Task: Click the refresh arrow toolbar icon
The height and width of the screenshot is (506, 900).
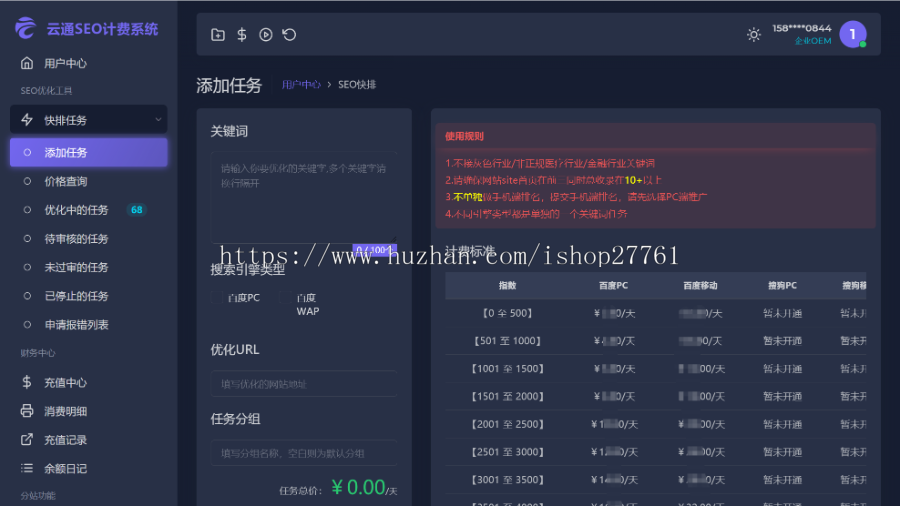Action: (x=289, y=34)
